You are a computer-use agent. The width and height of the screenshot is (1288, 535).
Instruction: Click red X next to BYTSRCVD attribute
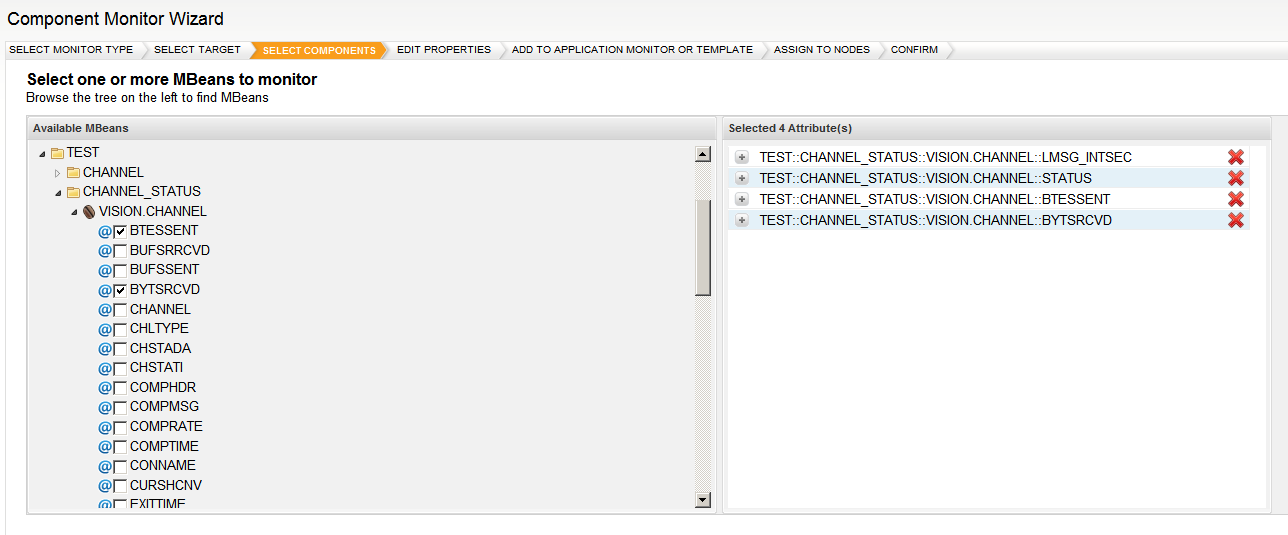[x=1236, y=220]
